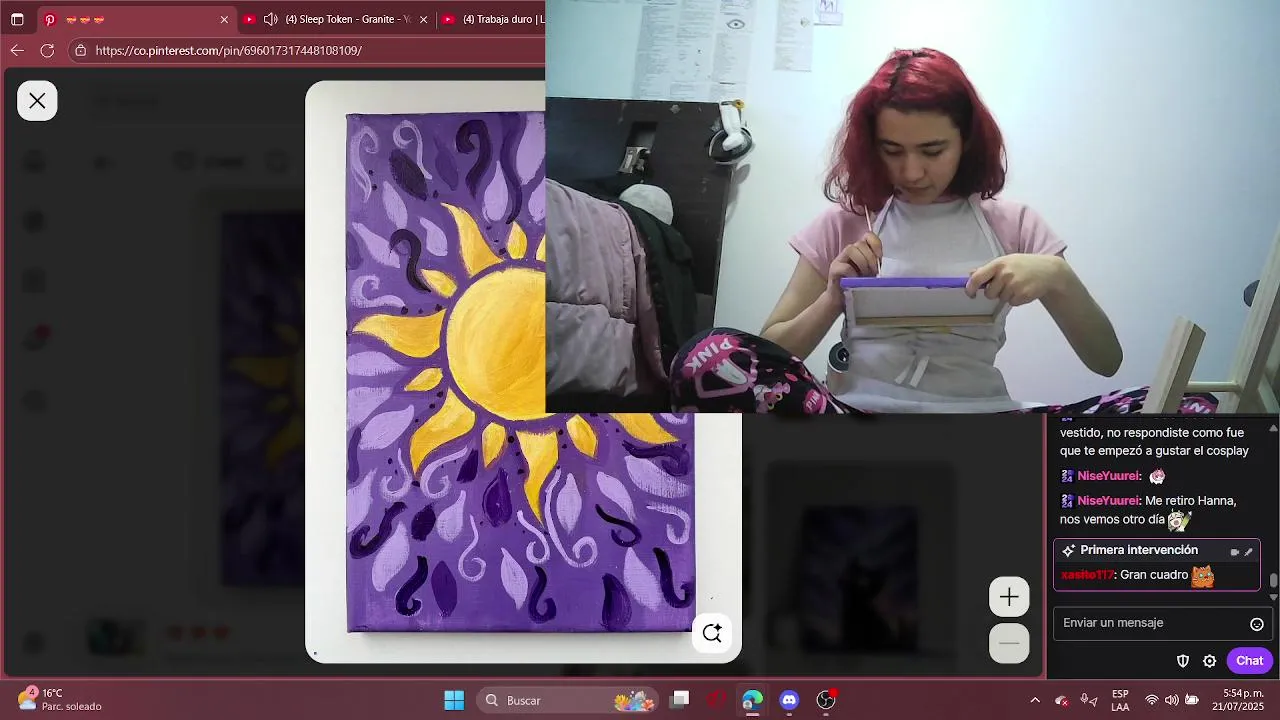Go back in the browser
The width and height of the screenshot is (1280, 720).
17,50
